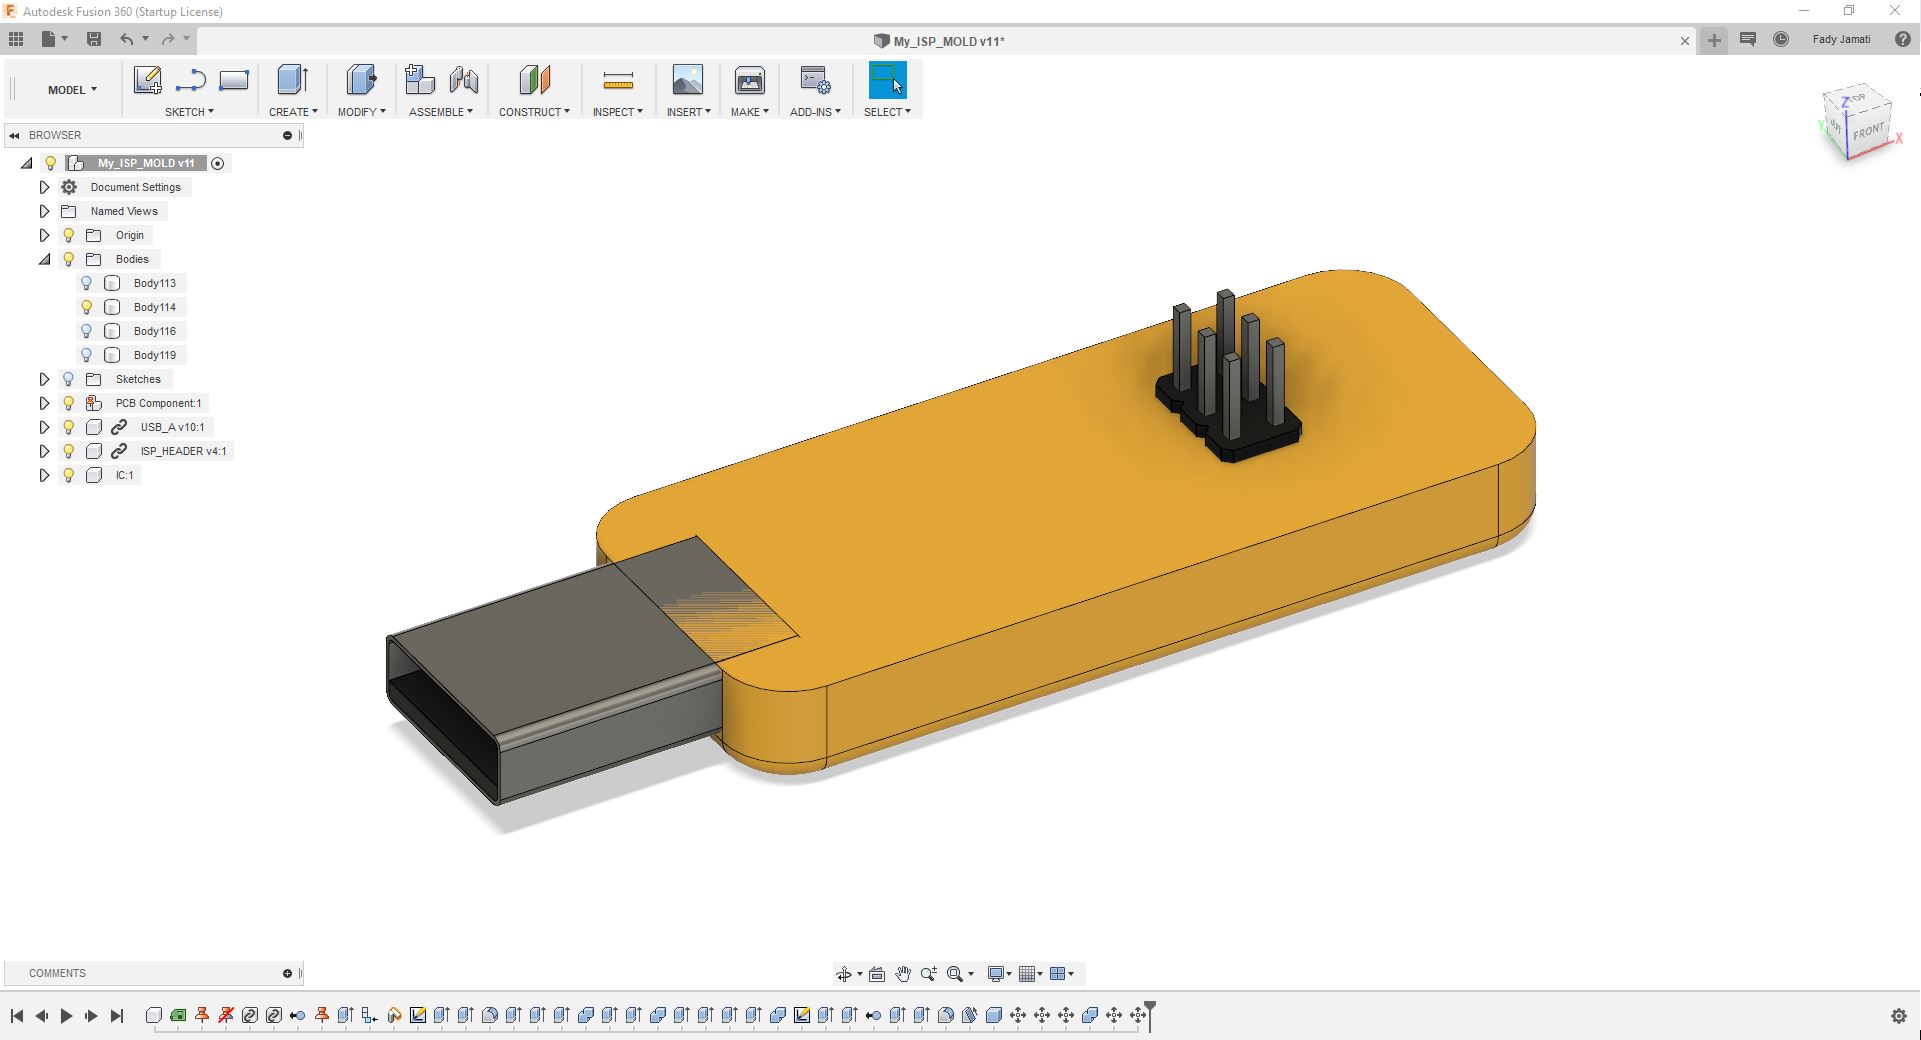Activate the My_ISP_MOLD v11 root radio button

pyautogui.click(x=218, y=163)
